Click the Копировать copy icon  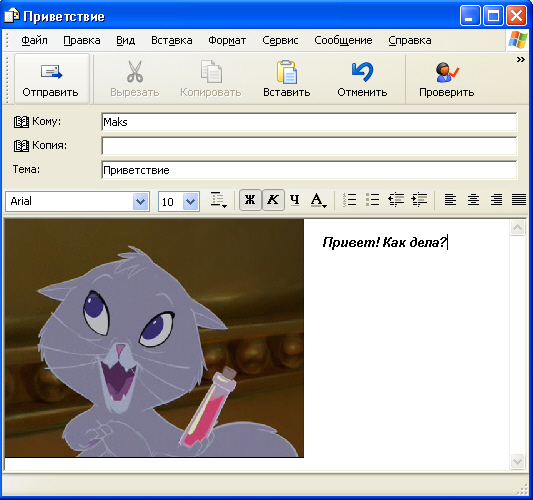pos(211,72)
